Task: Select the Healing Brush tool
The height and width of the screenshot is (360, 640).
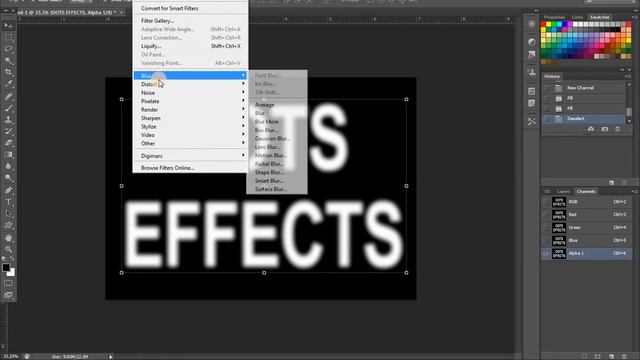Action: [x=8, y=96]
